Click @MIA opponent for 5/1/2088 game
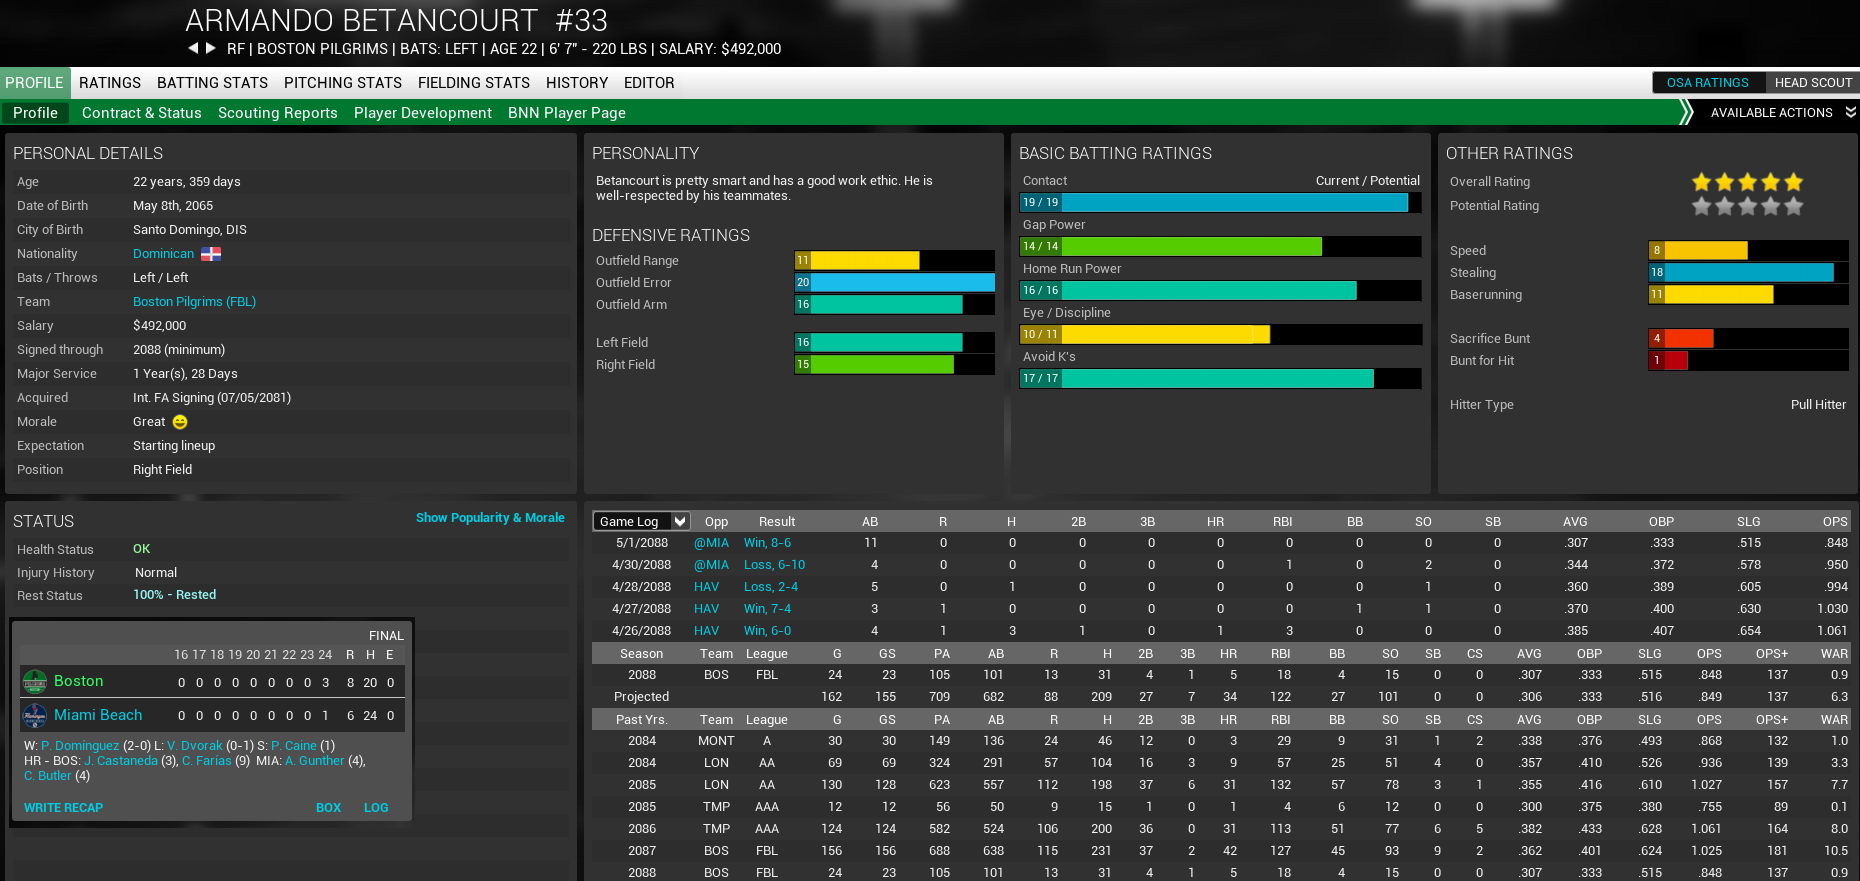 712,543
